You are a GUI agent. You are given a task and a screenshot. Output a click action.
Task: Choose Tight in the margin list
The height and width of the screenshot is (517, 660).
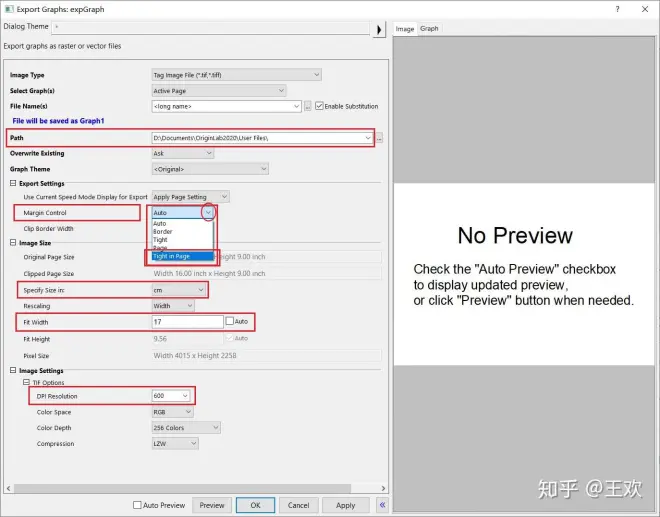coord(183,240)
